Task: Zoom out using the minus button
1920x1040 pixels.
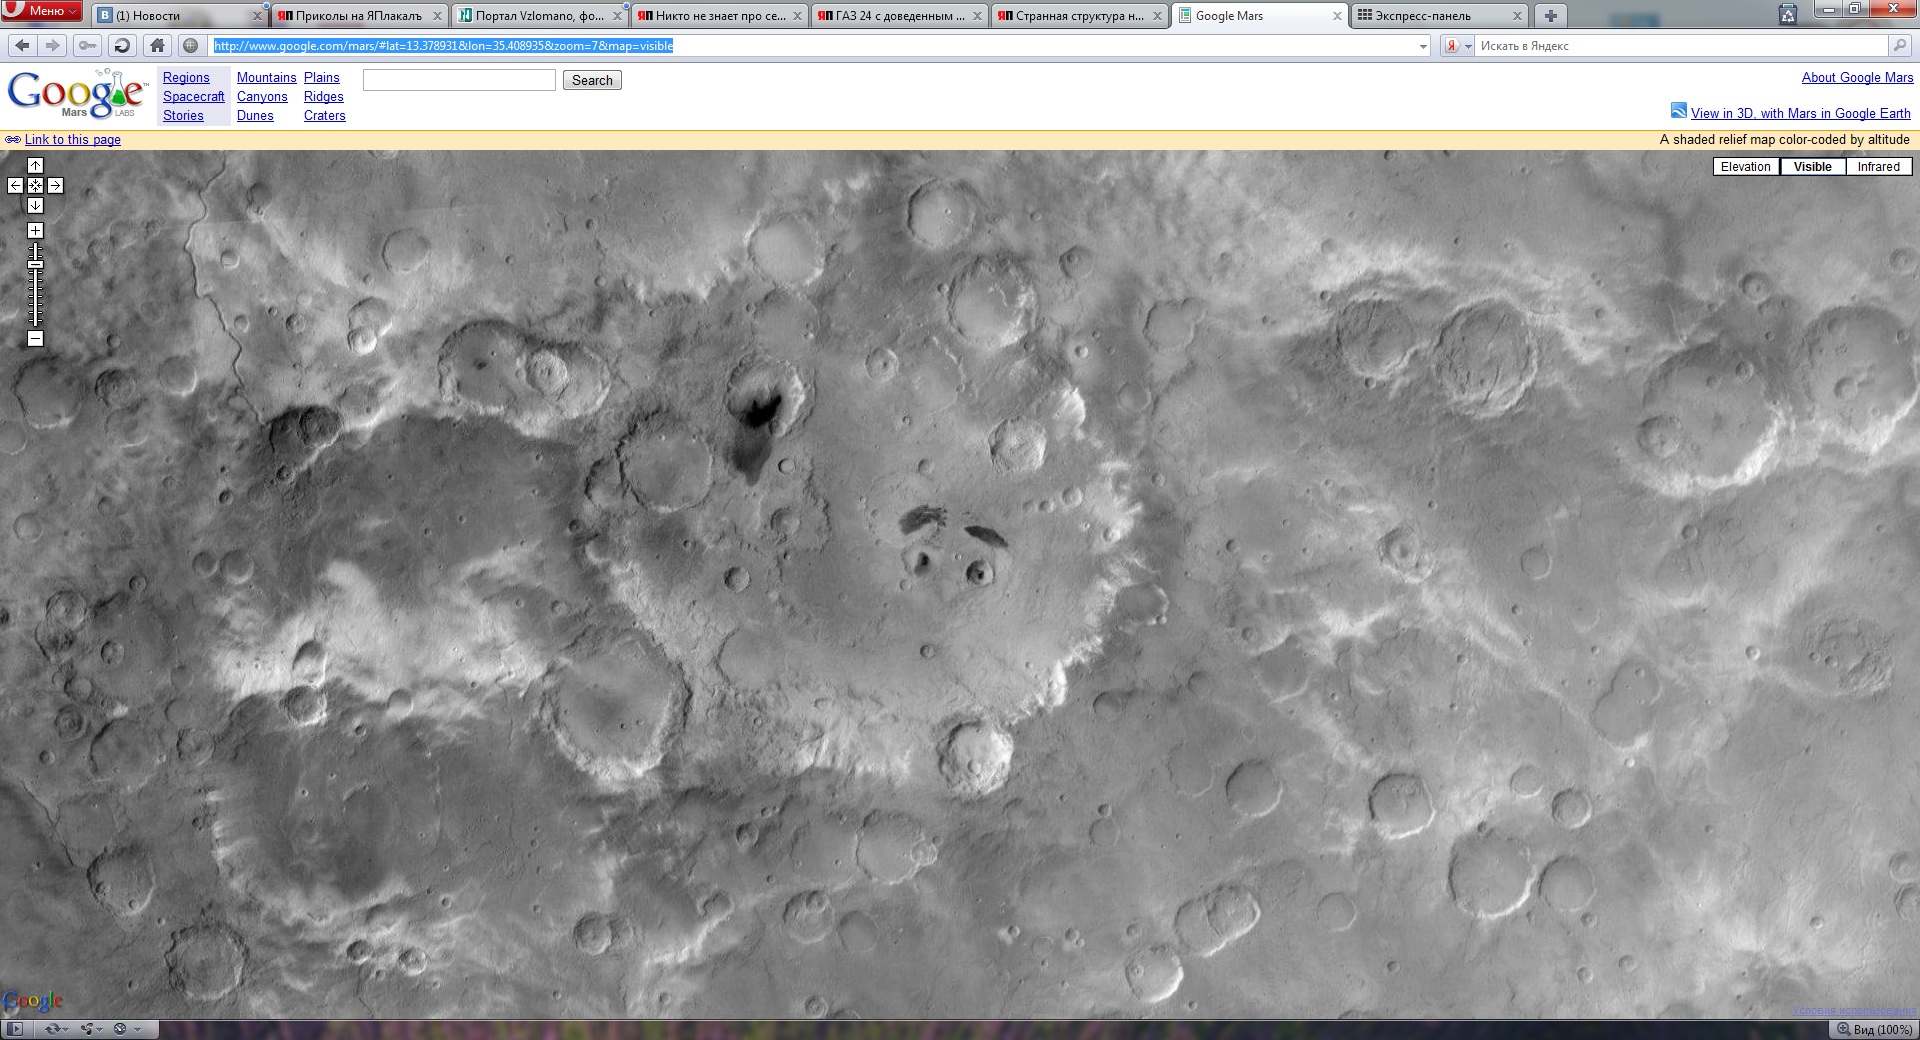Action: (35, 339)
